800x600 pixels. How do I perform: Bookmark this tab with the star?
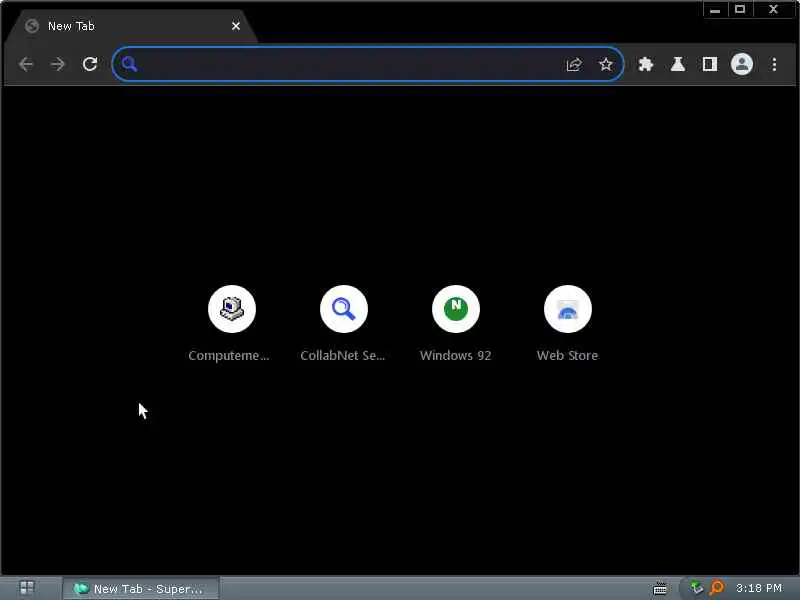pos(606,64)
